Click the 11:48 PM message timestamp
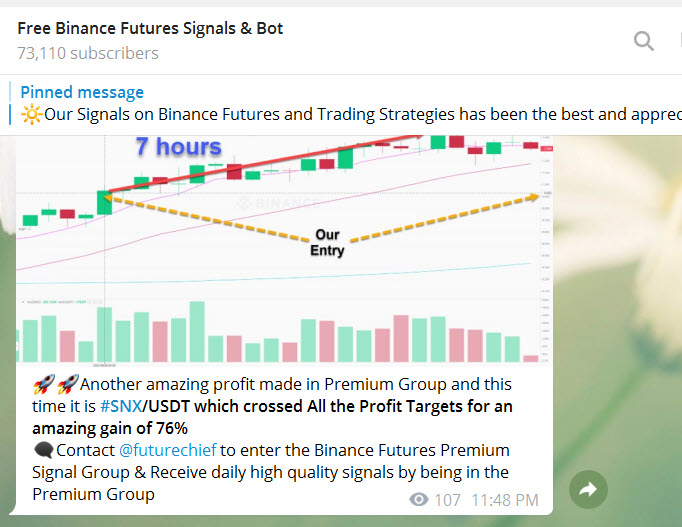Screen dimensions: 682x527 504,500
